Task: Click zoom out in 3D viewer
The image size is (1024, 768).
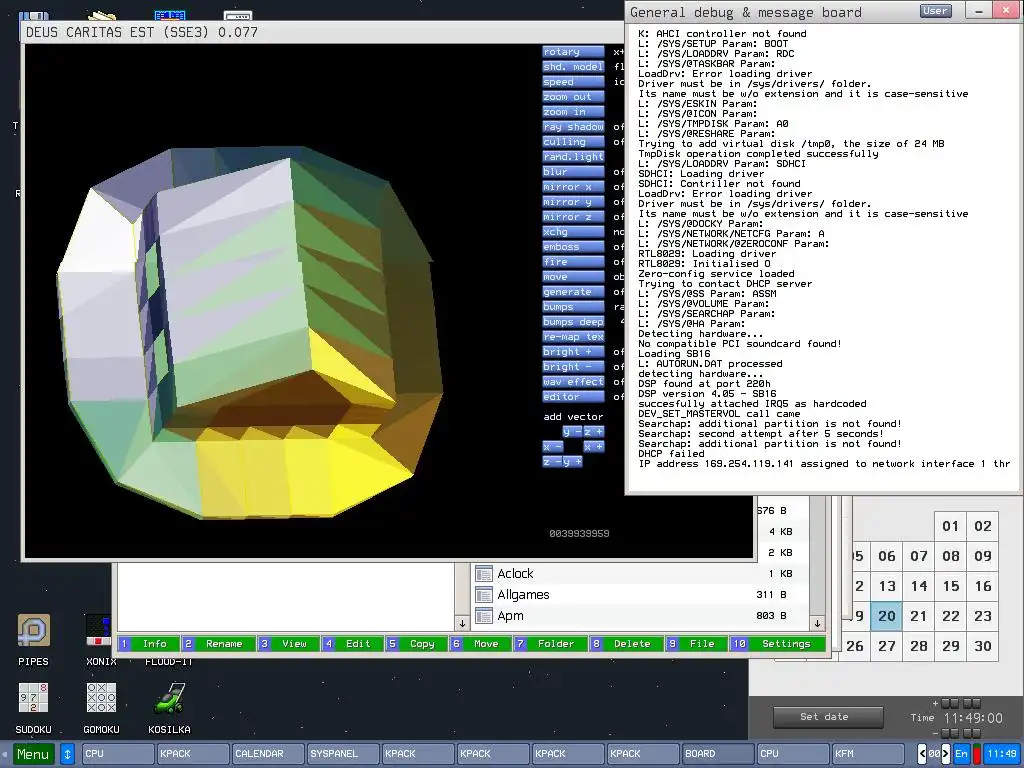Action: coord(573,97)
